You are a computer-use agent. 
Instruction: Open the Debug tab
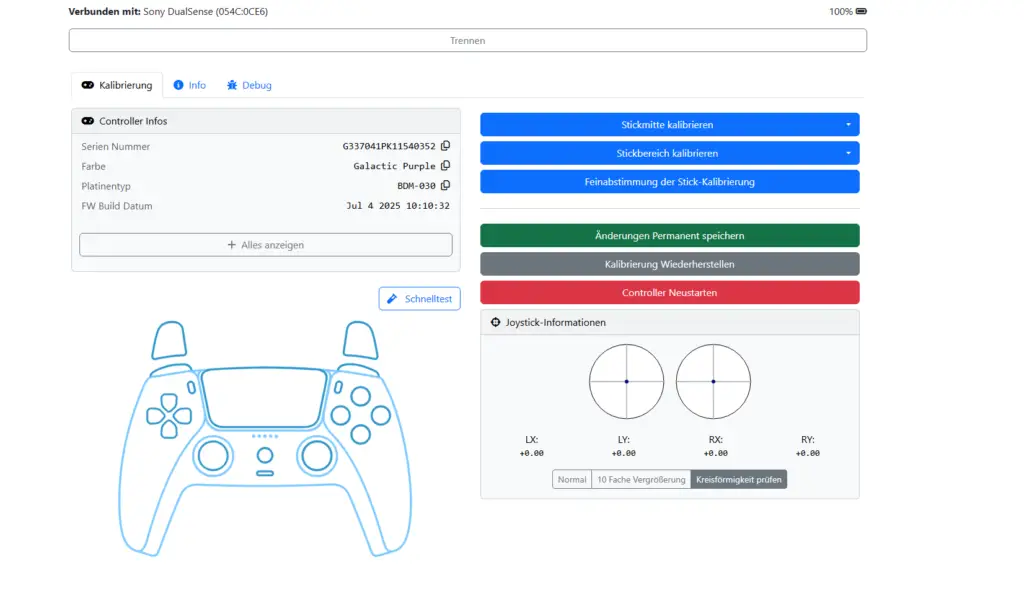[249, 85]
